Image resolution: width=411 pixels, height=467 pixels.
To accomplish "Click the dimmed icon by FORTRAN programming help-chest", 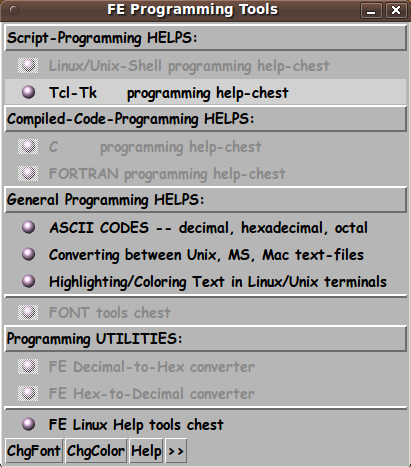I will tap(28, 173).
